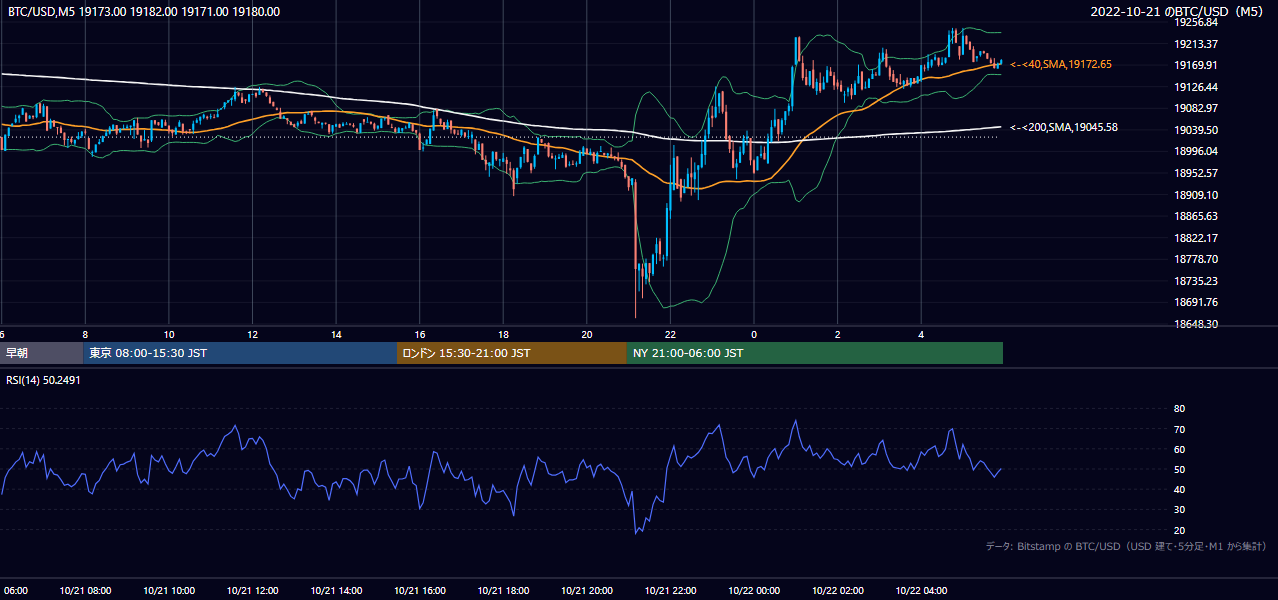Click the Bitstamp data source note

tap(1126, 546)
